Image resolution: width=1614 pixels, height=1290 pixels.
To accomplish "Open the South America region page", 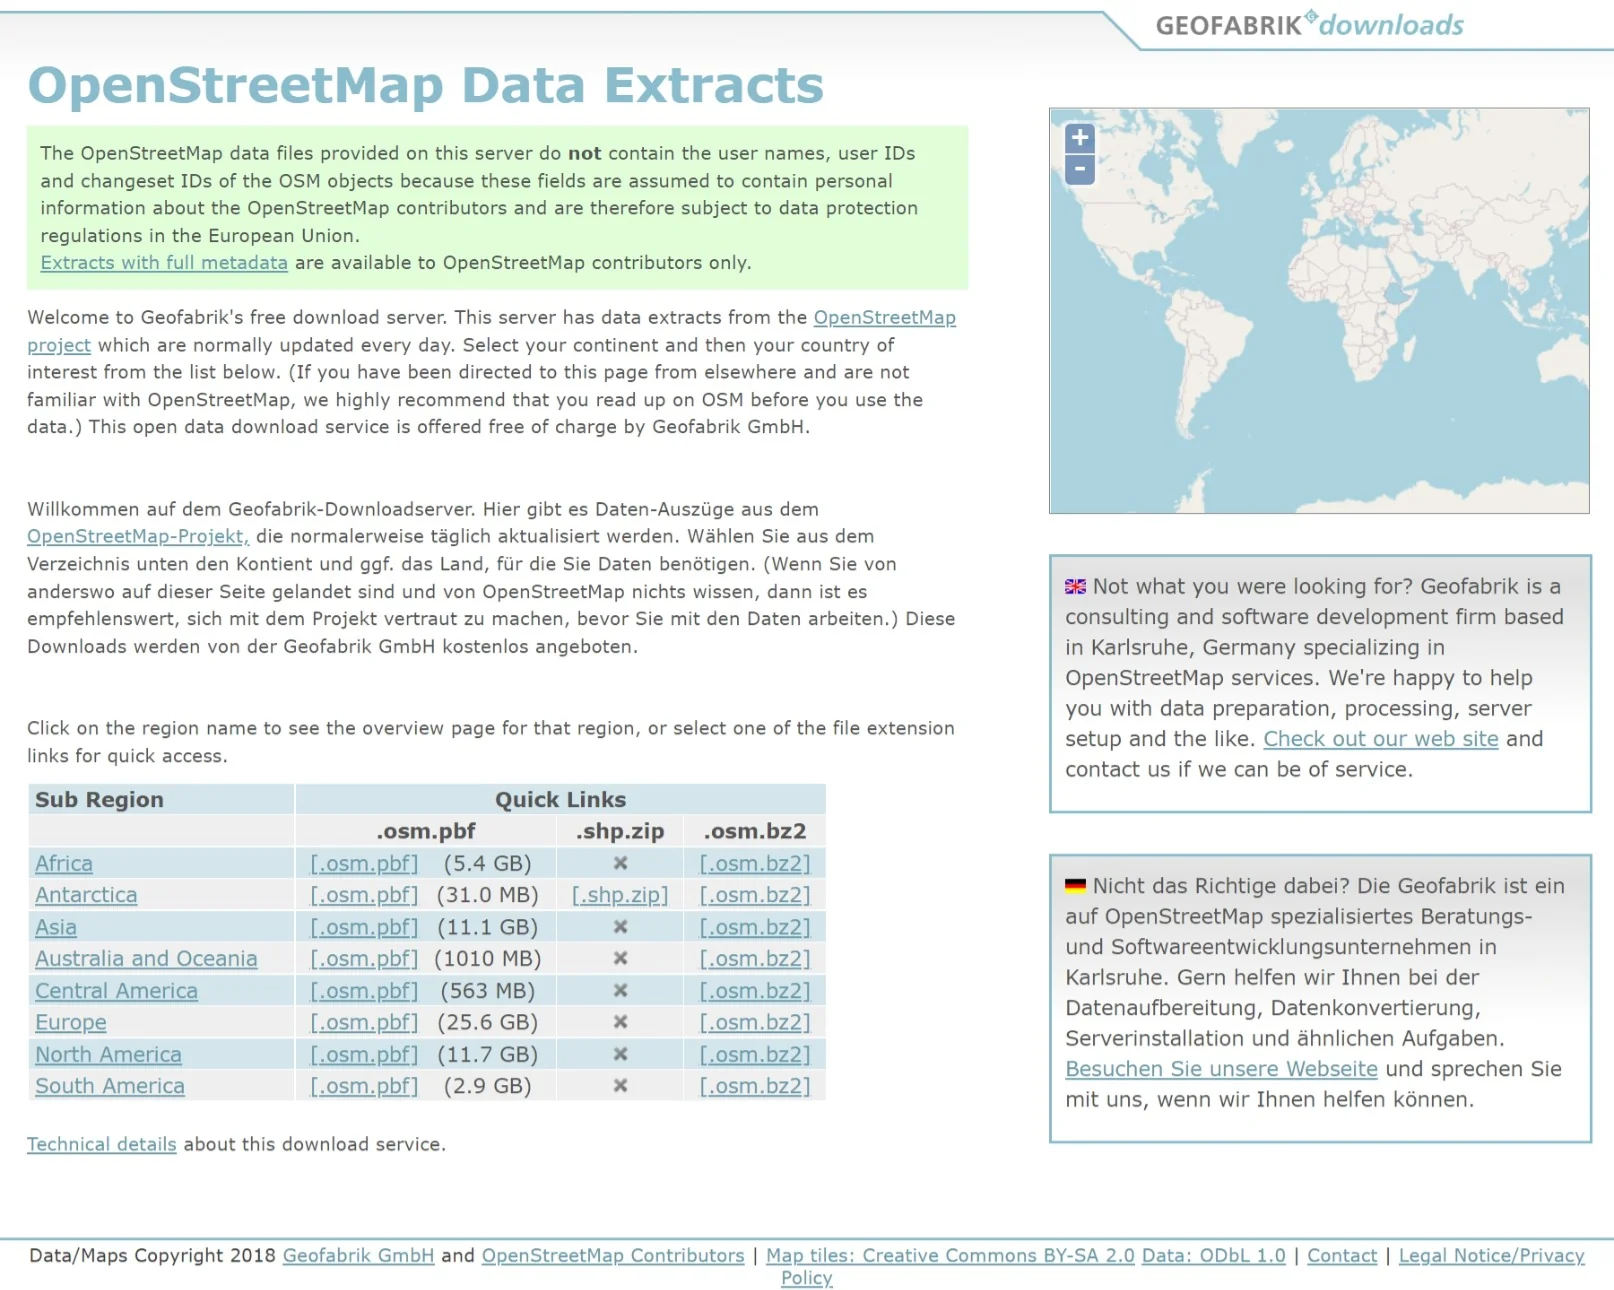I will 110,1086.
